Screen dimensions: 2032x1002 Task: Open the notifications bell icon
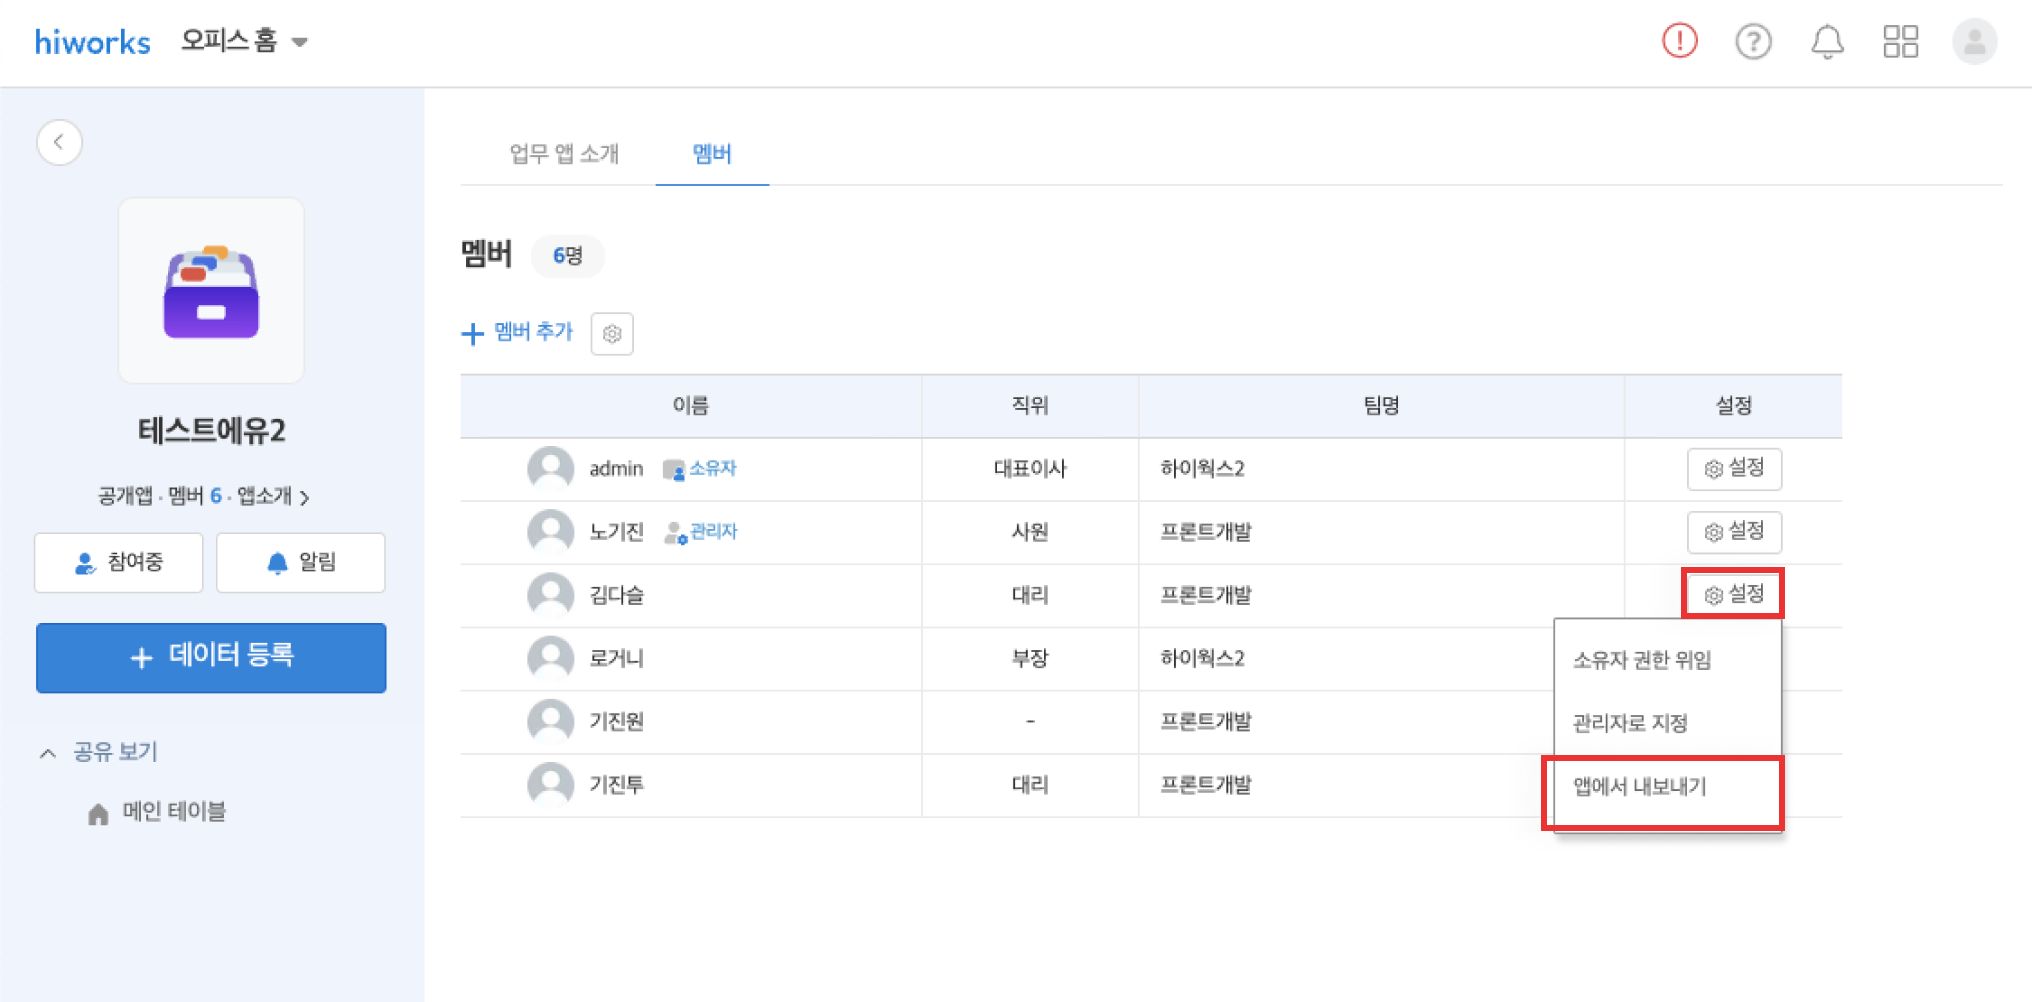click(1827, 42)
